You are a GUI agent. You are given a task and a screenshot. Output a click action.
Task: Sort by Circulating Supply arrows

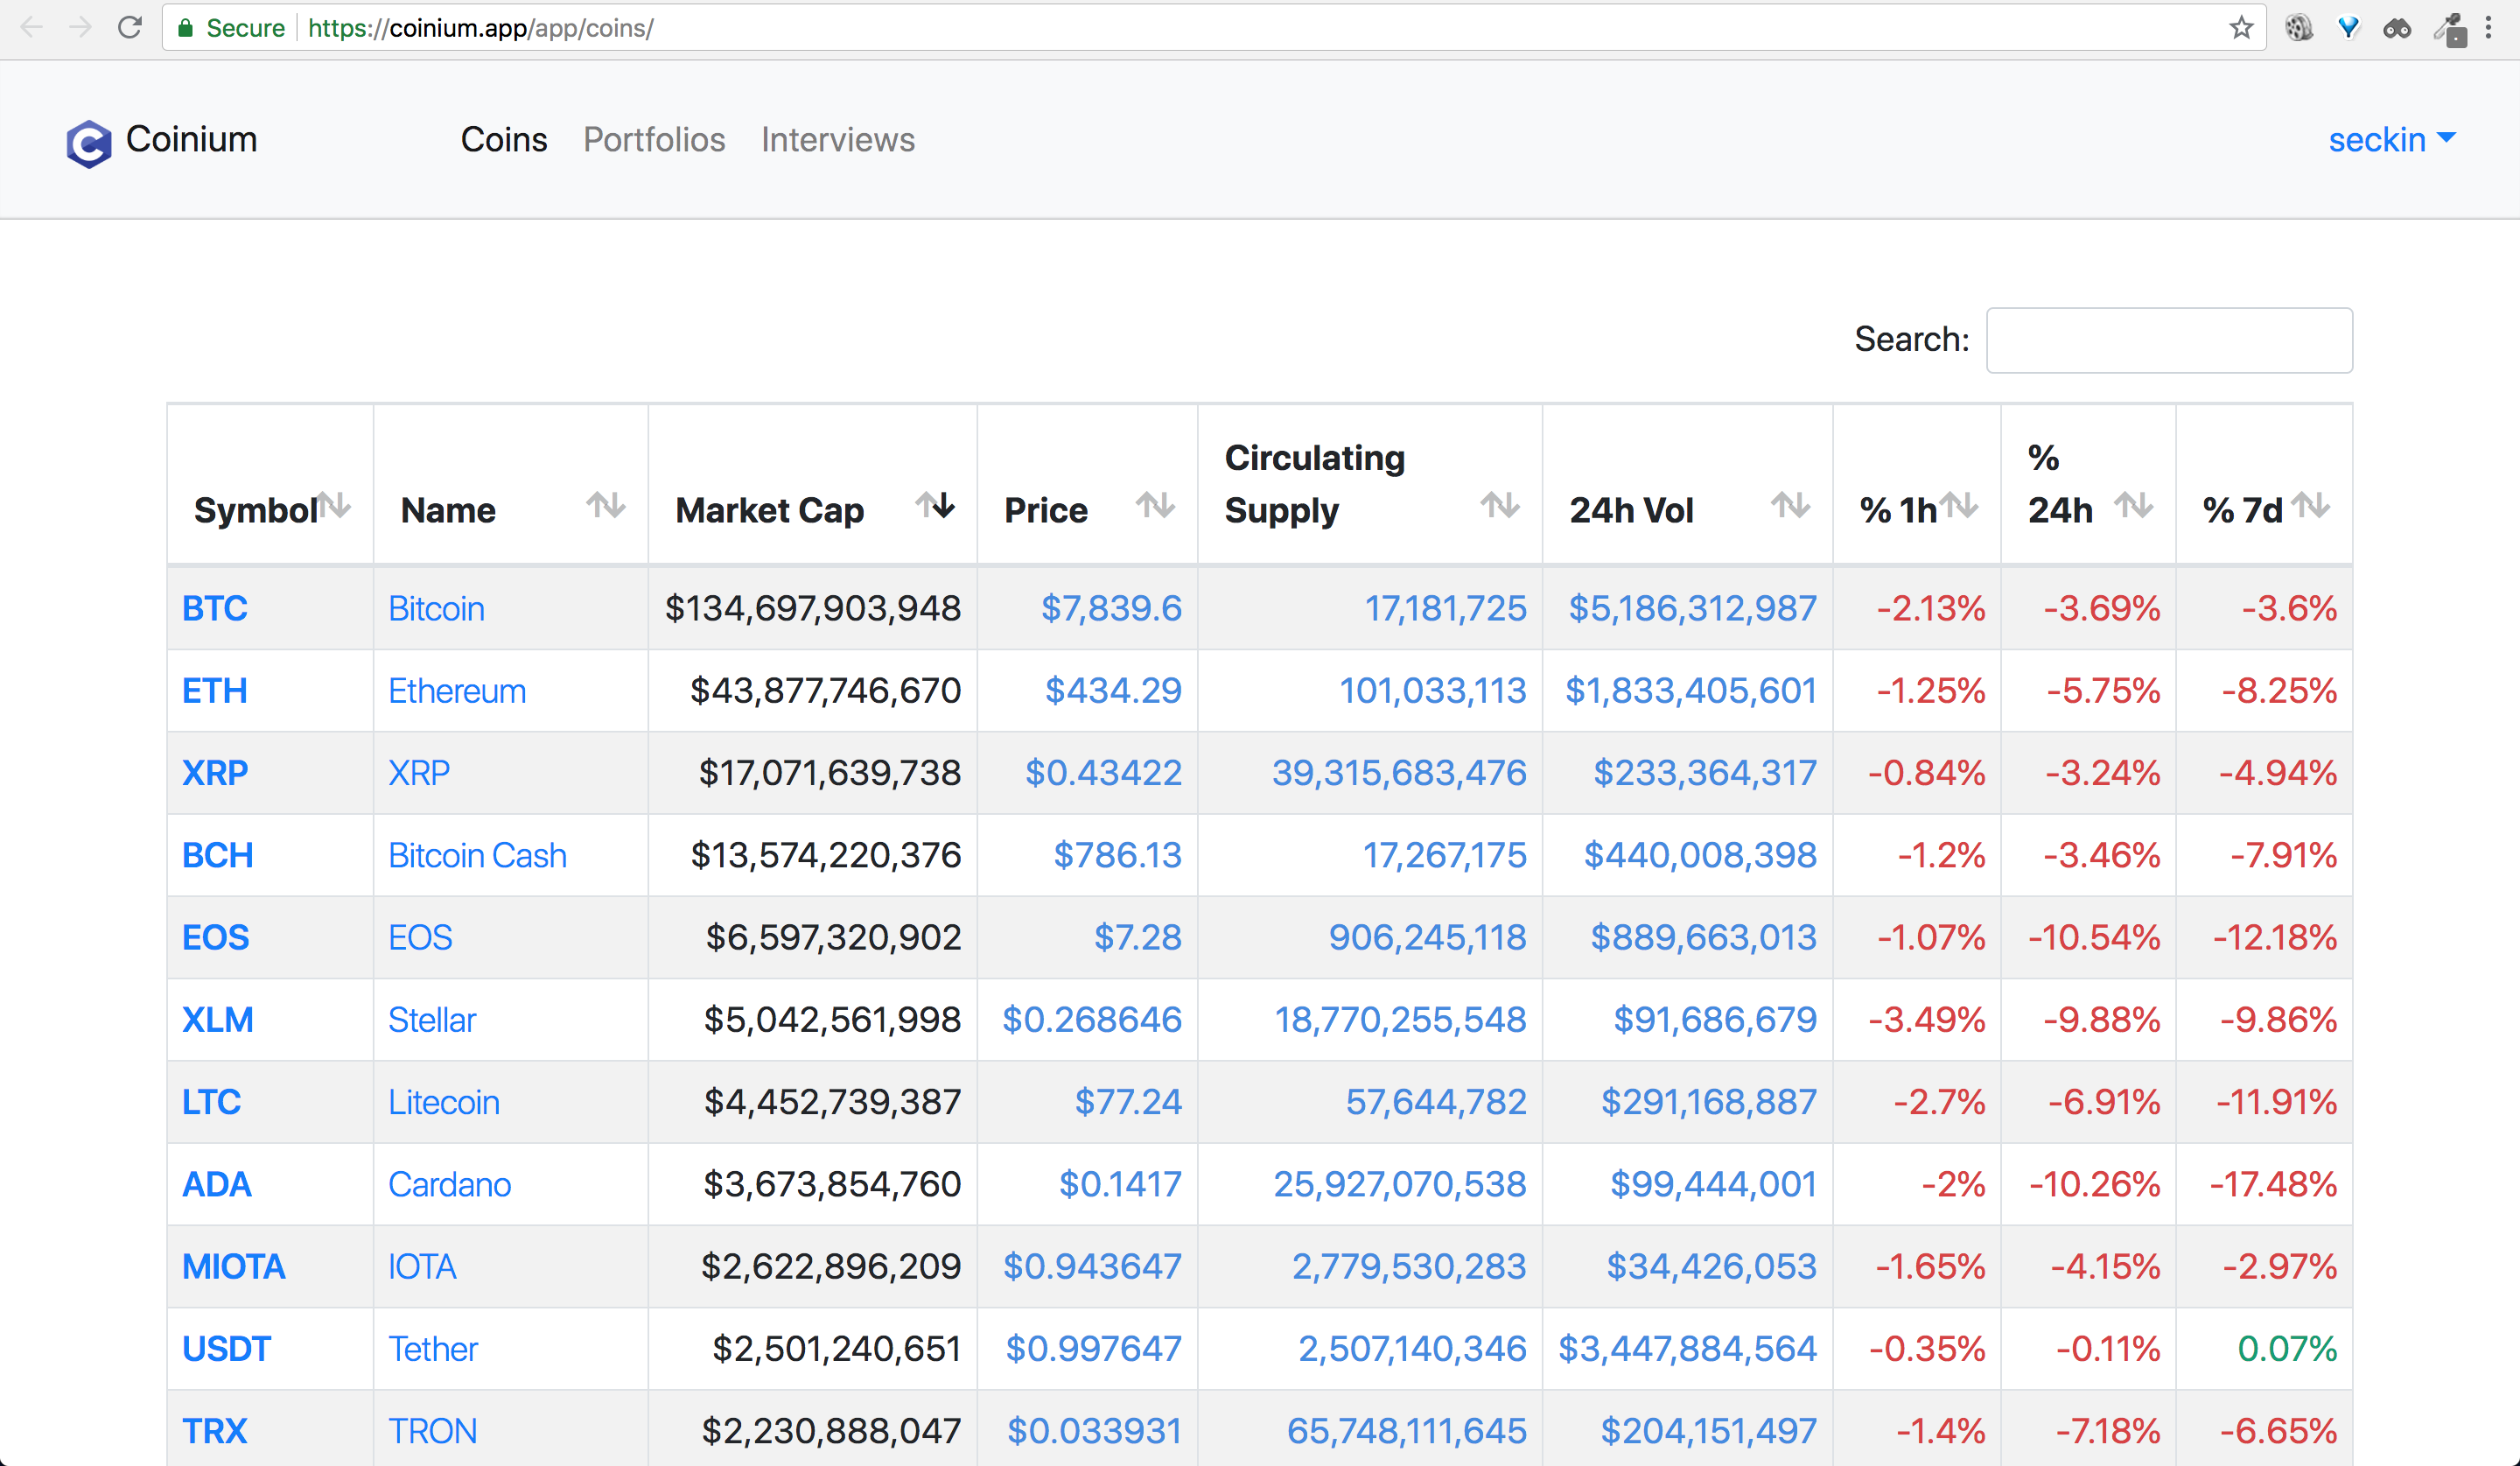(x=1499, y=506)
